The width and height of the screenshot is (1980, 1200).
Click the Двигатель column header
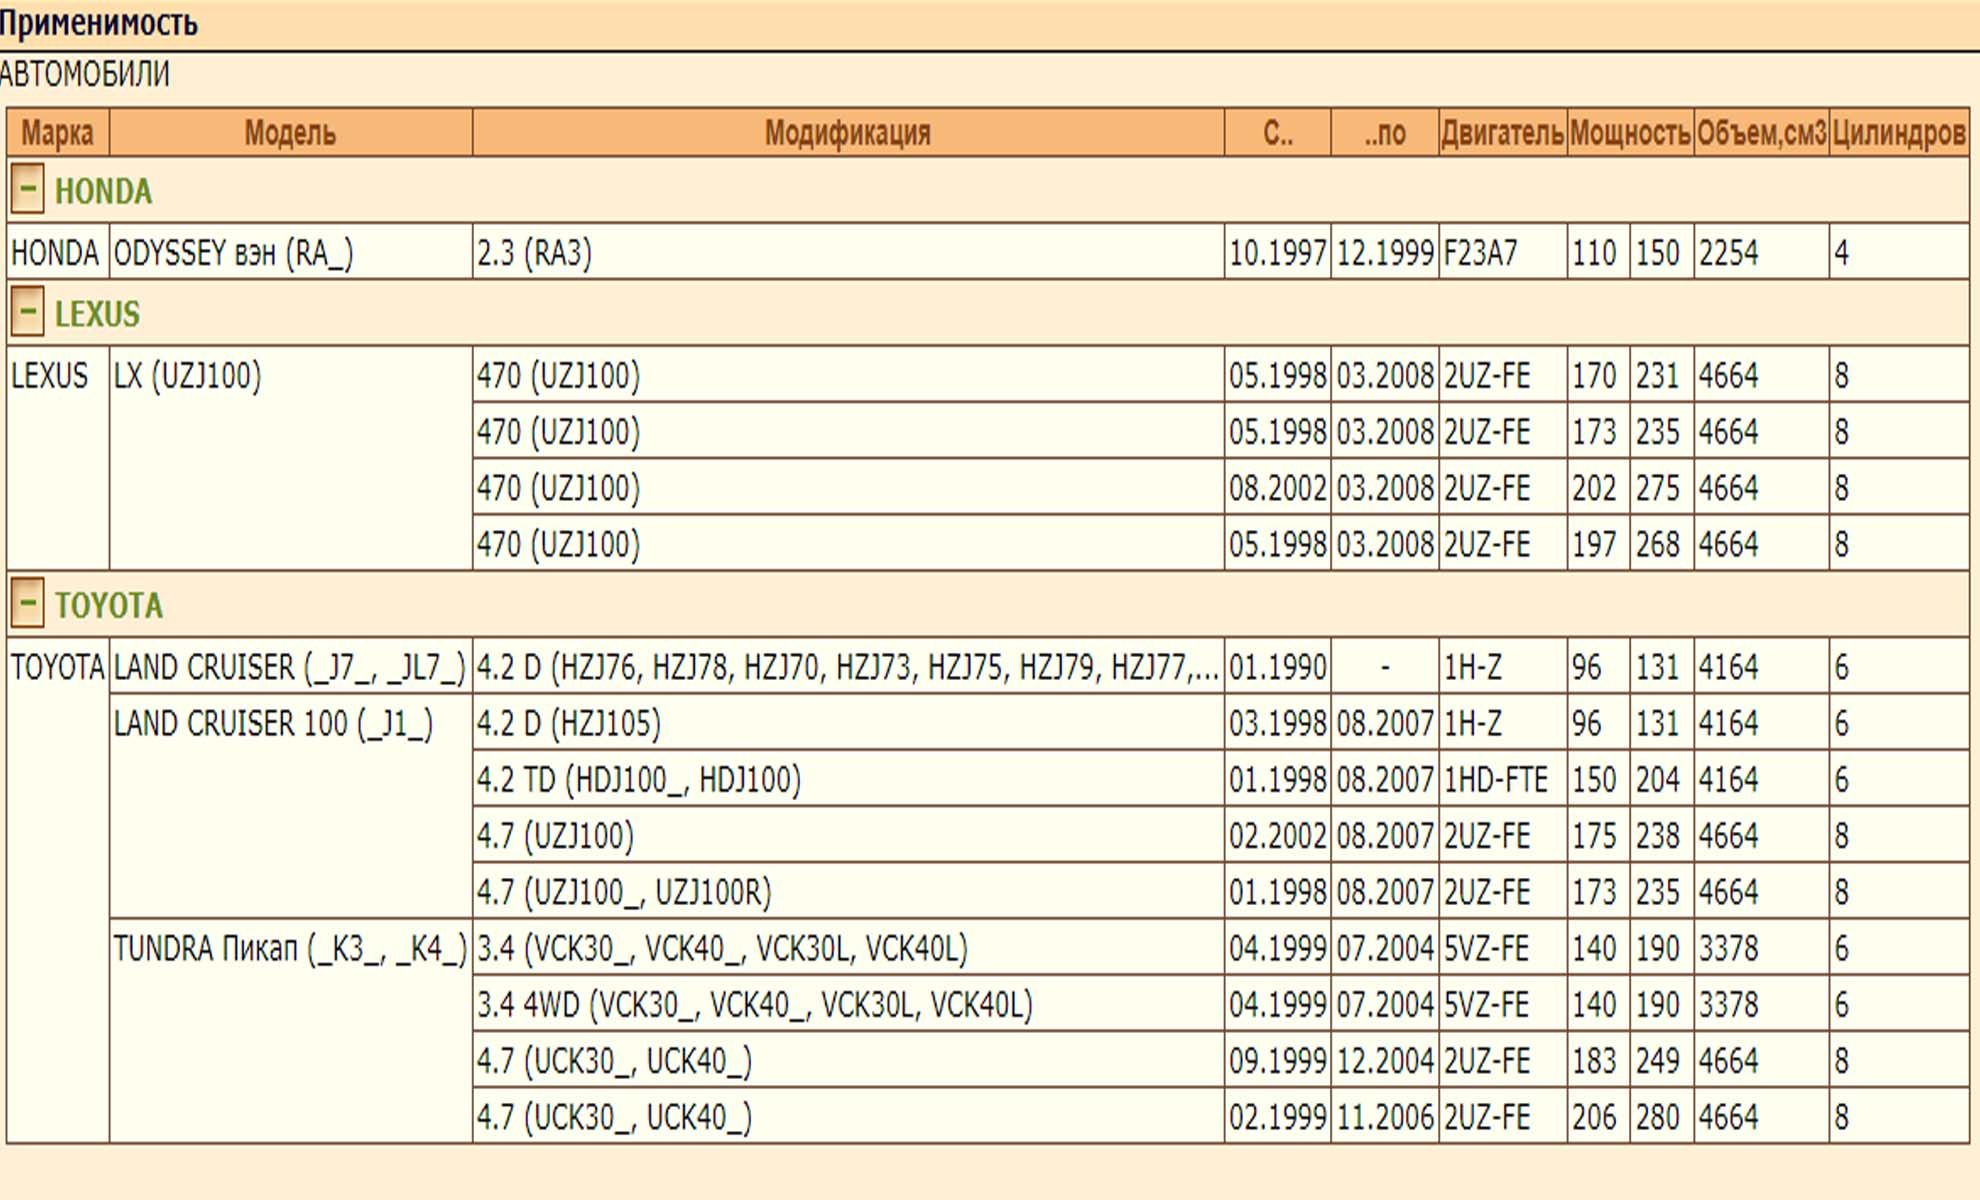click(1502, 133)
